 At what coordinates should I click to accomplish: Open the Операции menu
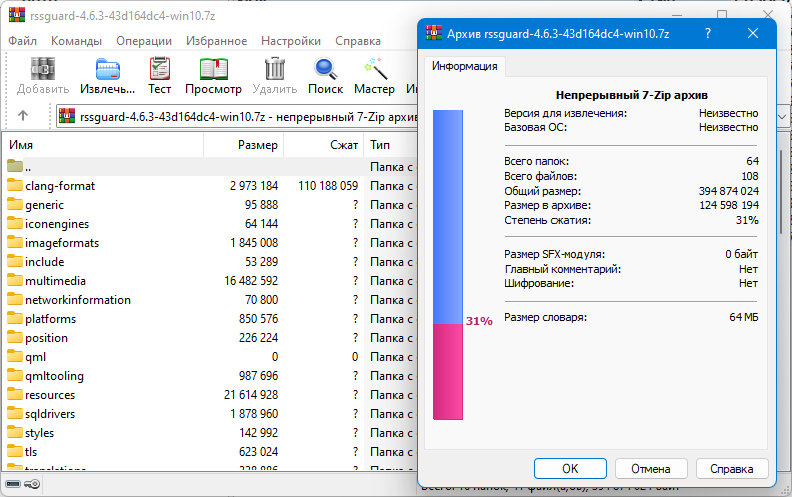point(144,41)
